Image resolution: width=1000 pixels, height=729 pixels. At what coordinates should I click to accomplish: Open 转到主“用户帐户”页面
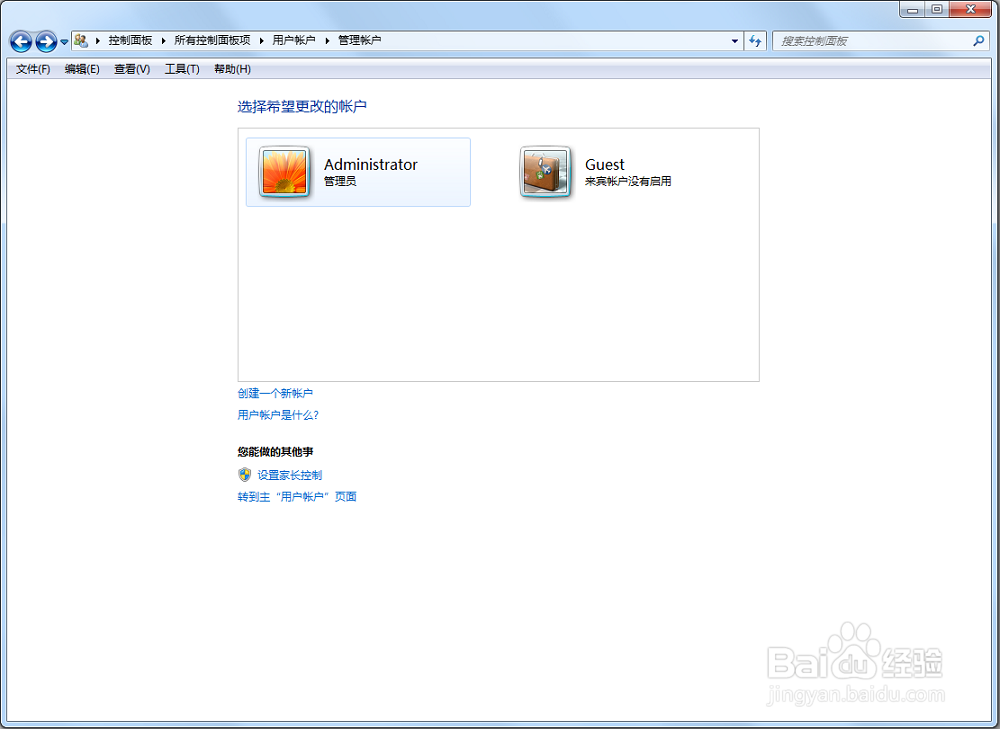[x=297, y=496]
